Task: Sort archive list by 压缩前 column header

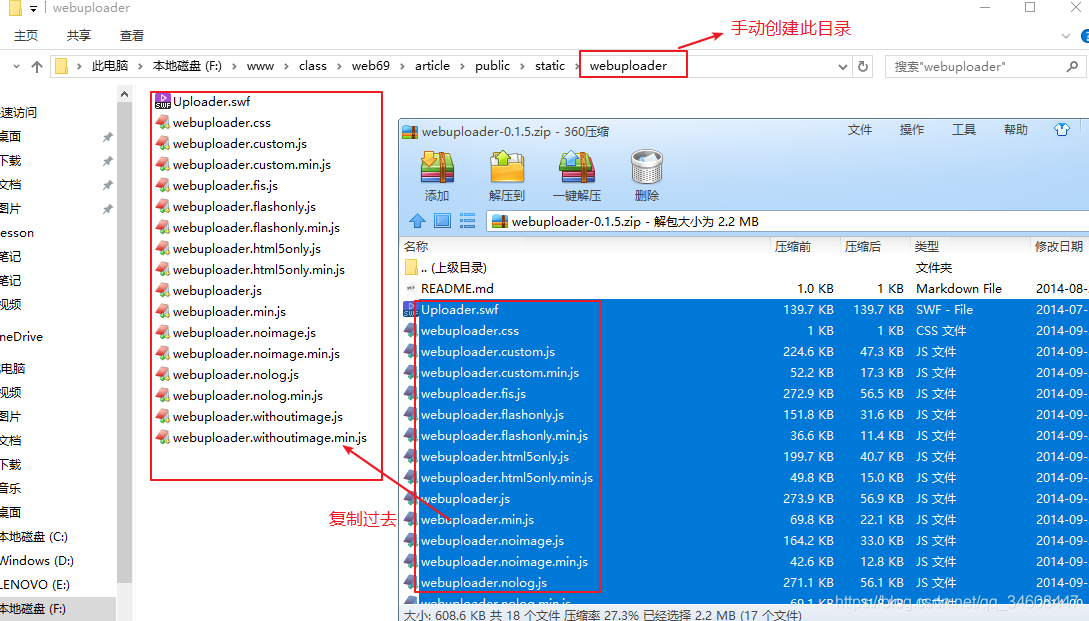Action: pyautogui.click(x=805, y=247)
